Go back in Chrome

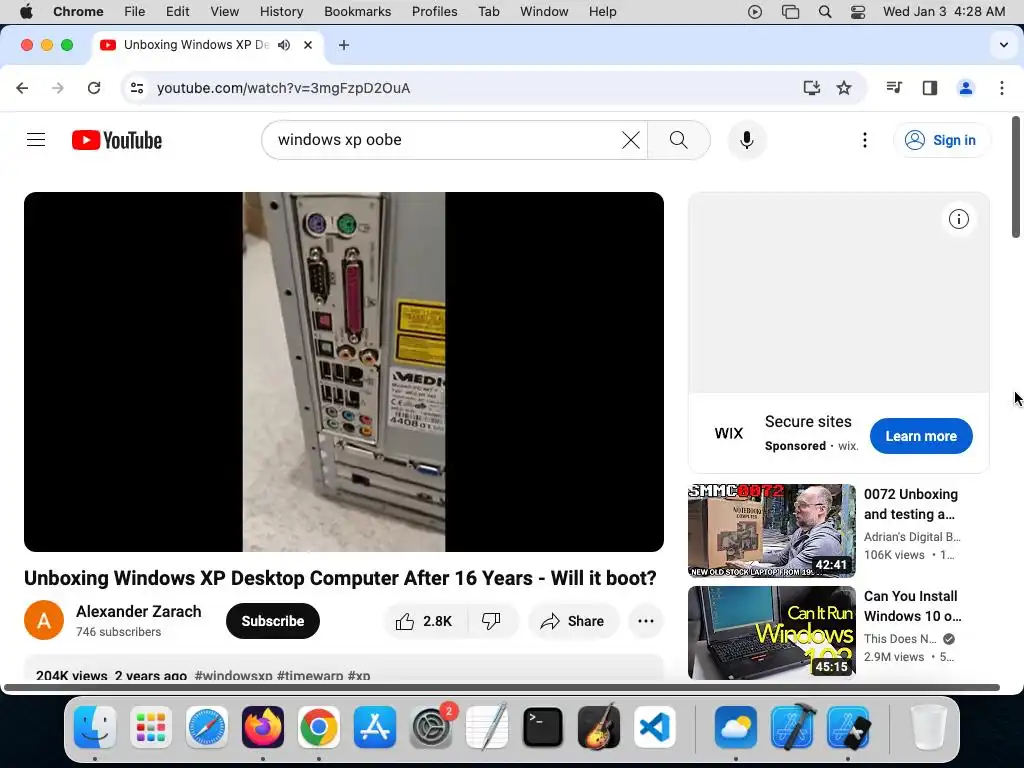(22, 88)
